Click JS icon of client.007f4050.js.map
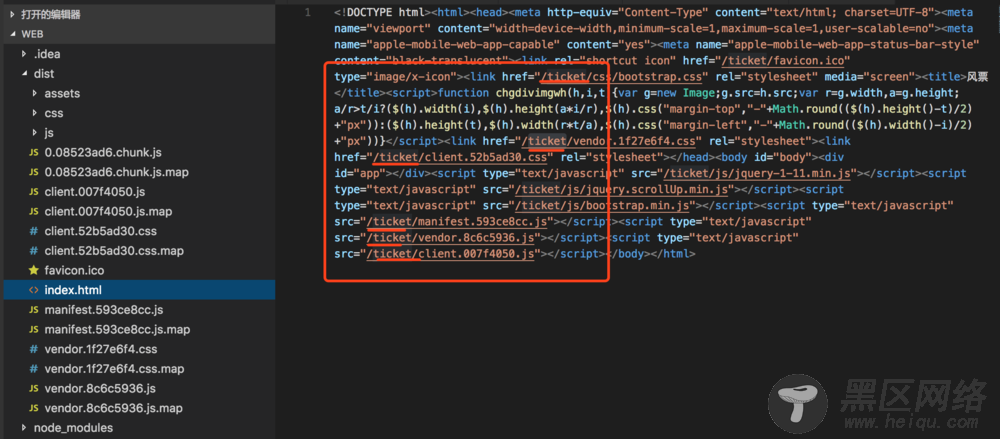1000x439 pixels. [x=33, y=211]
